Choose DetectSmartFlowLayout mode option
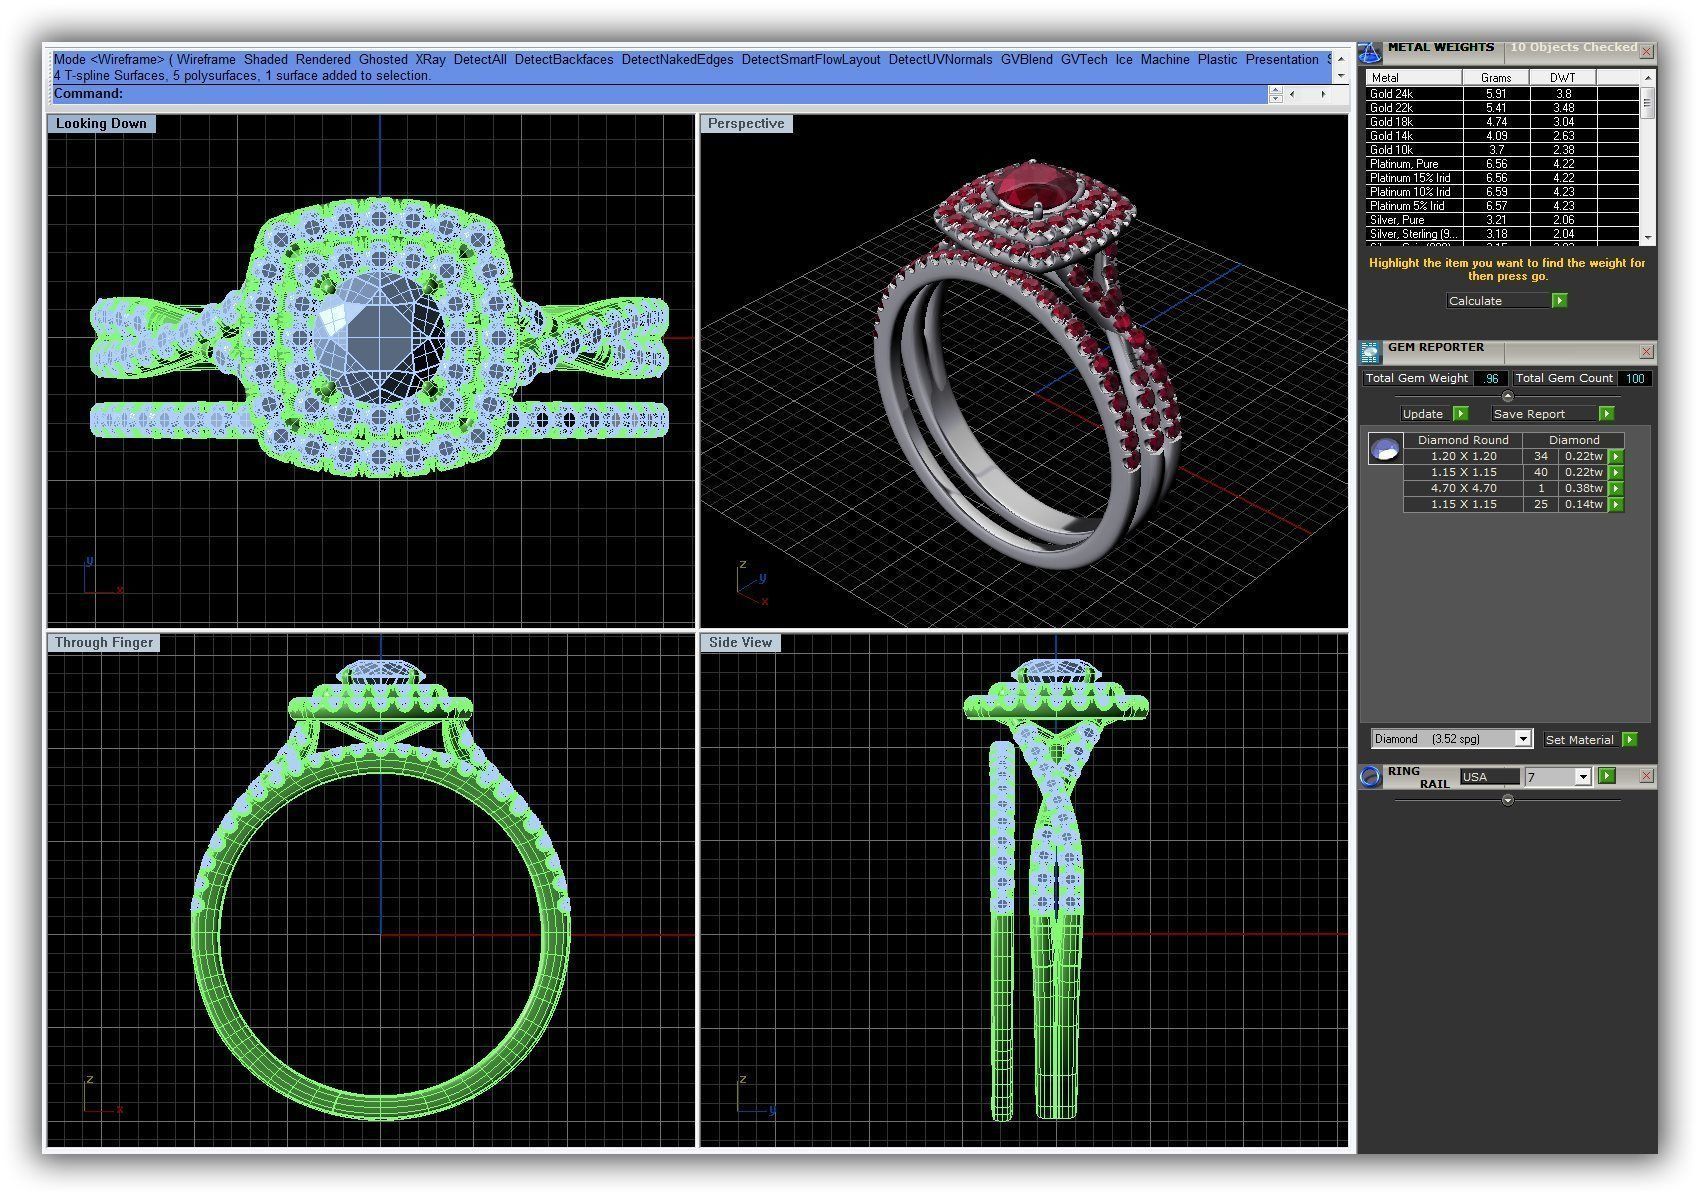Image resolution: width=1700 pixels, height=1196 pixels. 811,60
